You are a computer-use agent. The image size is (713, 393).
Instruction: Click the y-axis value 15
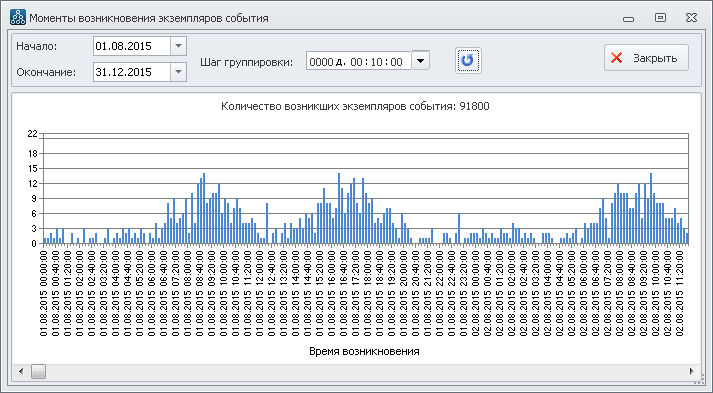click(x=32, y=169)
